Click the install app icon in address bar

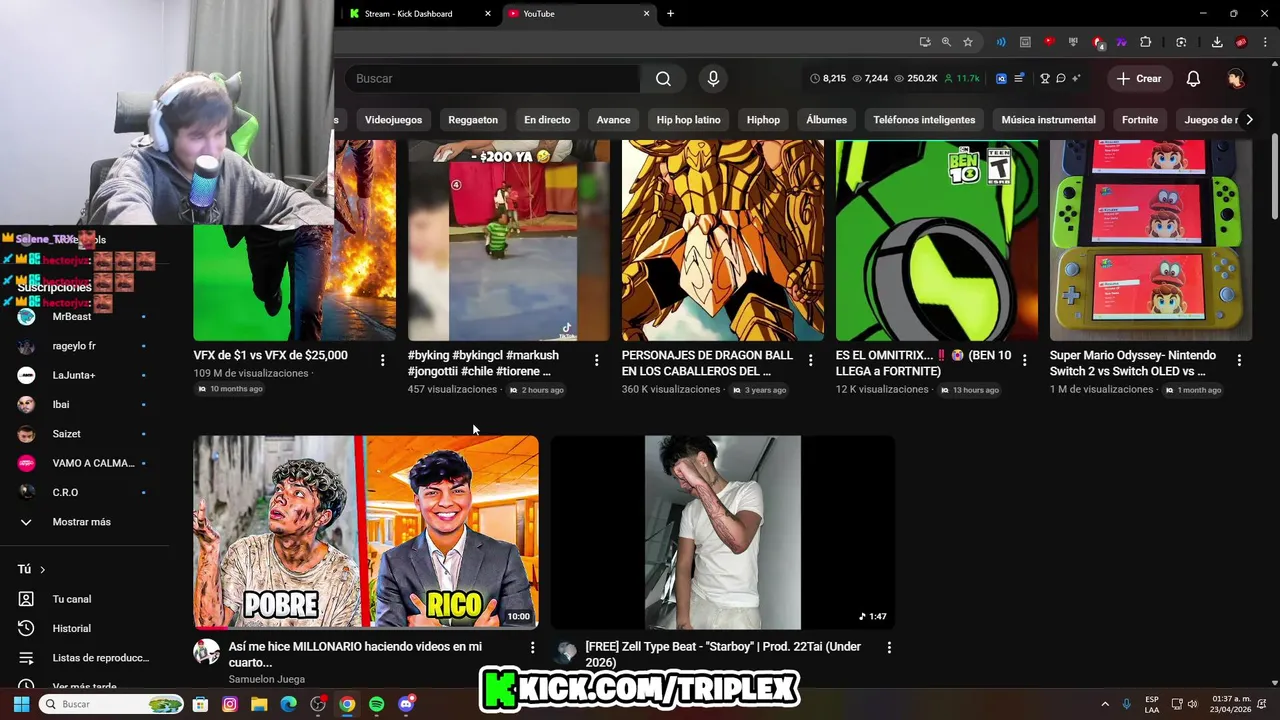pos(925,42)
